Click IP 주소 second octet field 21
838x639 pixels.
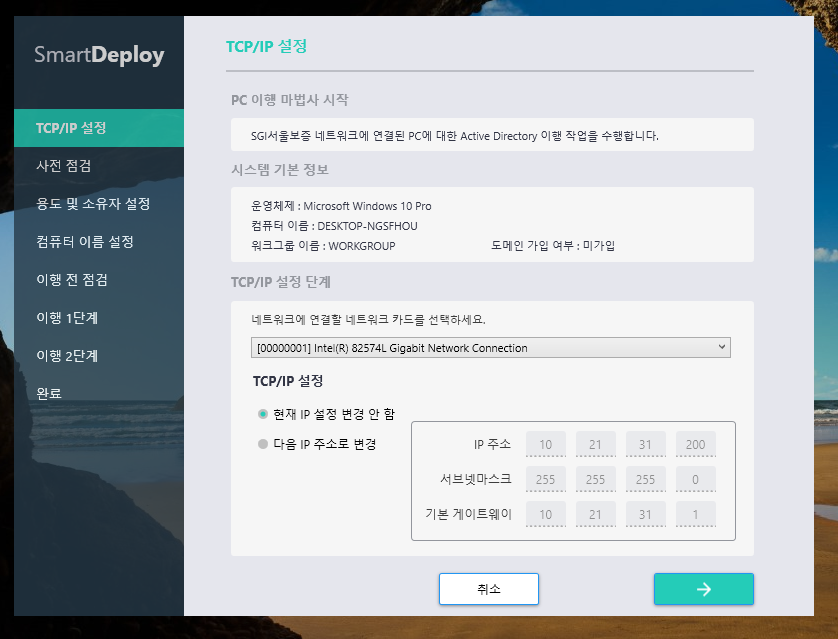[595, 444]
